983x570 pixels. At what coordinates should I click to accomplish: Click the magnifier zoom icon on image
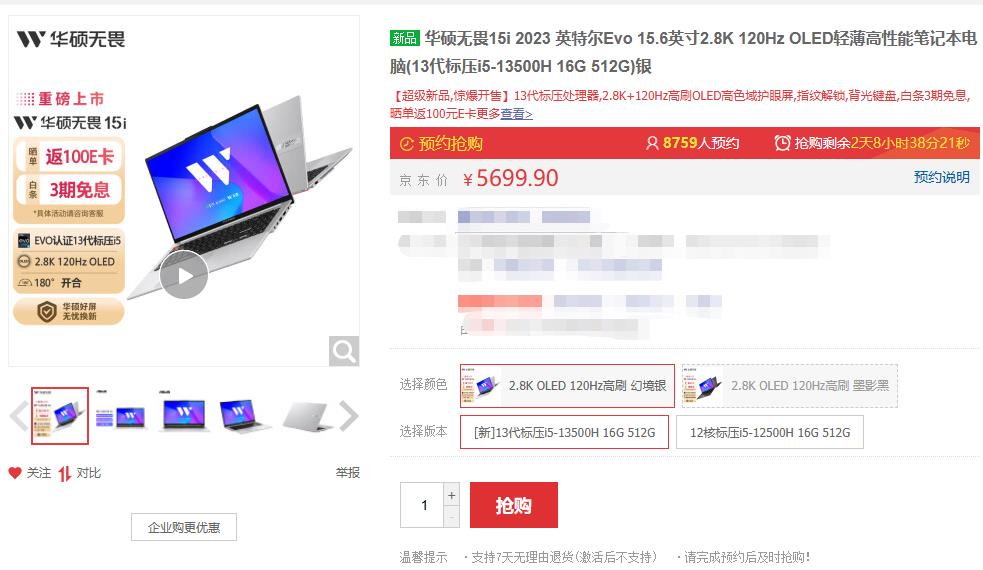click(x=344, y=351)
